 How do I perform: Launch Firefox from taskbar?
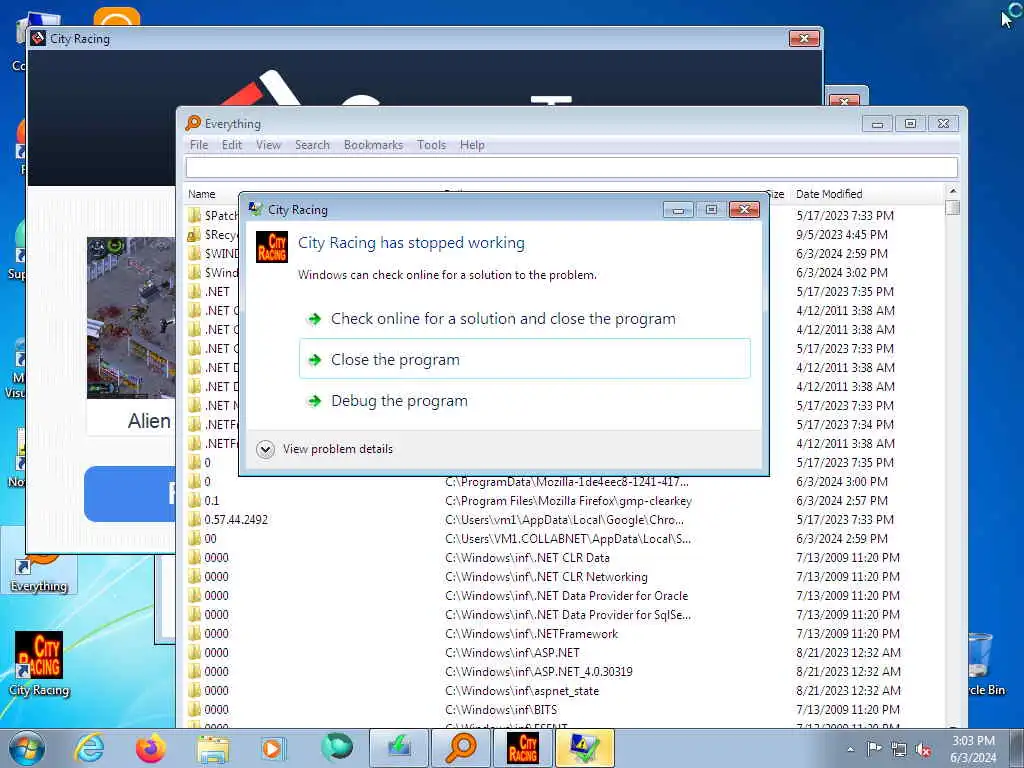(151, 748)
